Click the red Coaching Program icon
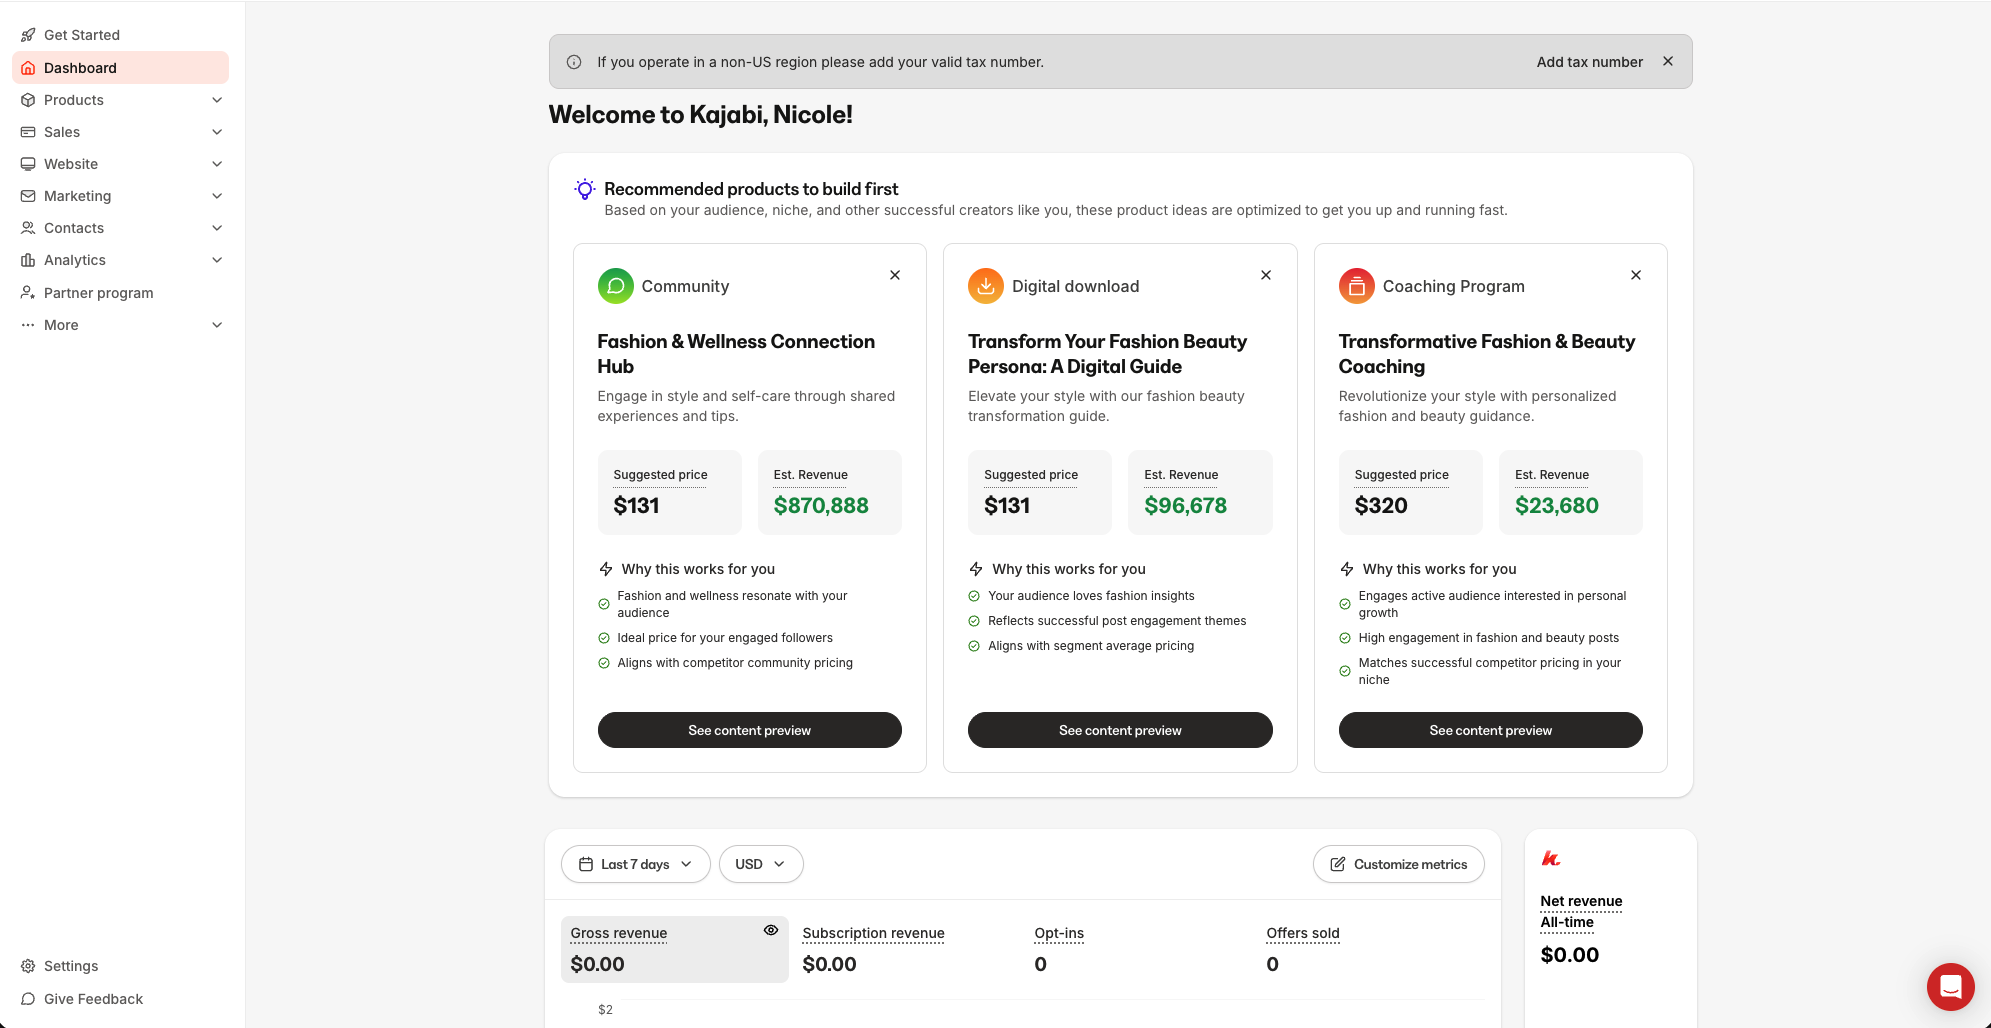 coord(1356,286)
